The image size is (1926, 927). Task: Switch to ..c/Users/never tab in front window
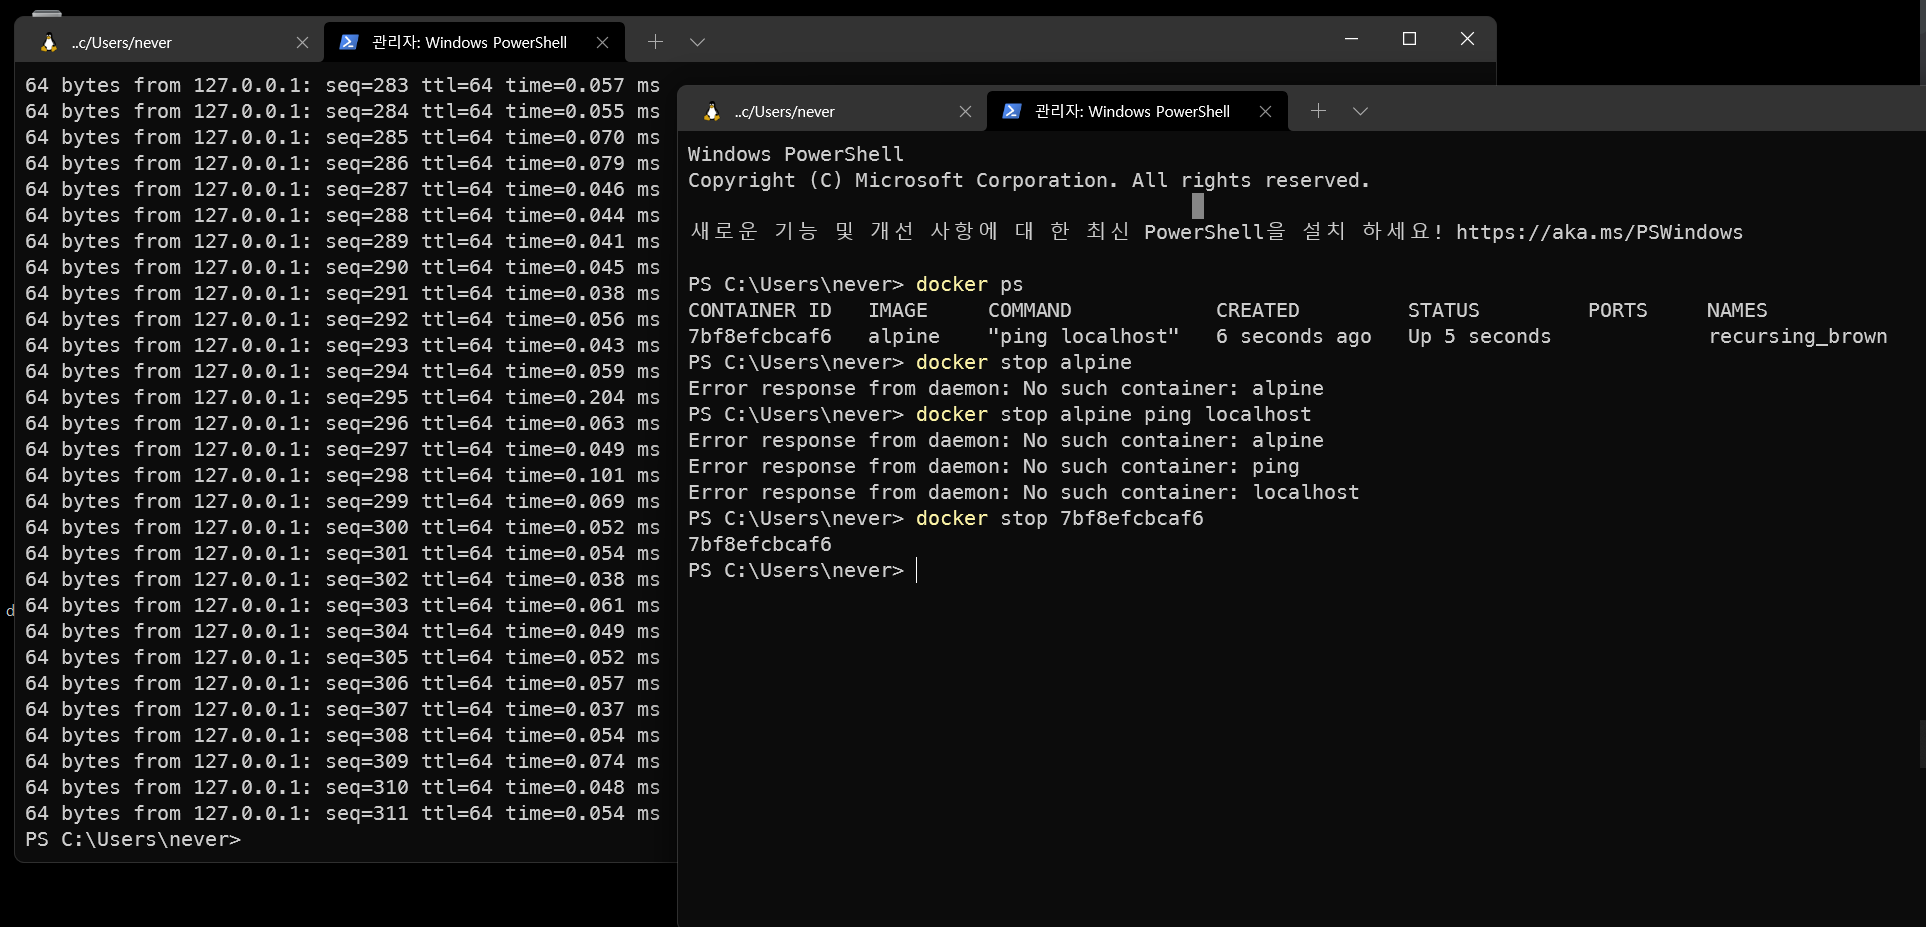(x=832, y=111)
